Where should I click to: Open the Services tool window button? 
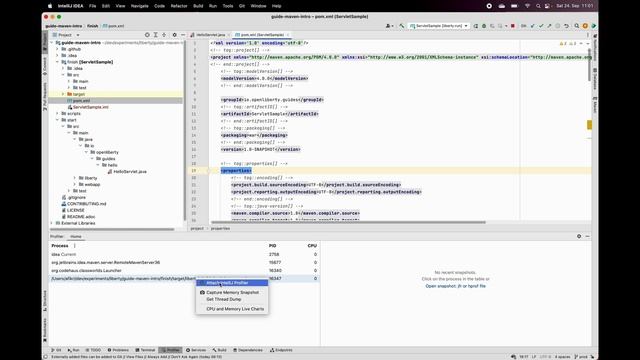(196, 350)
